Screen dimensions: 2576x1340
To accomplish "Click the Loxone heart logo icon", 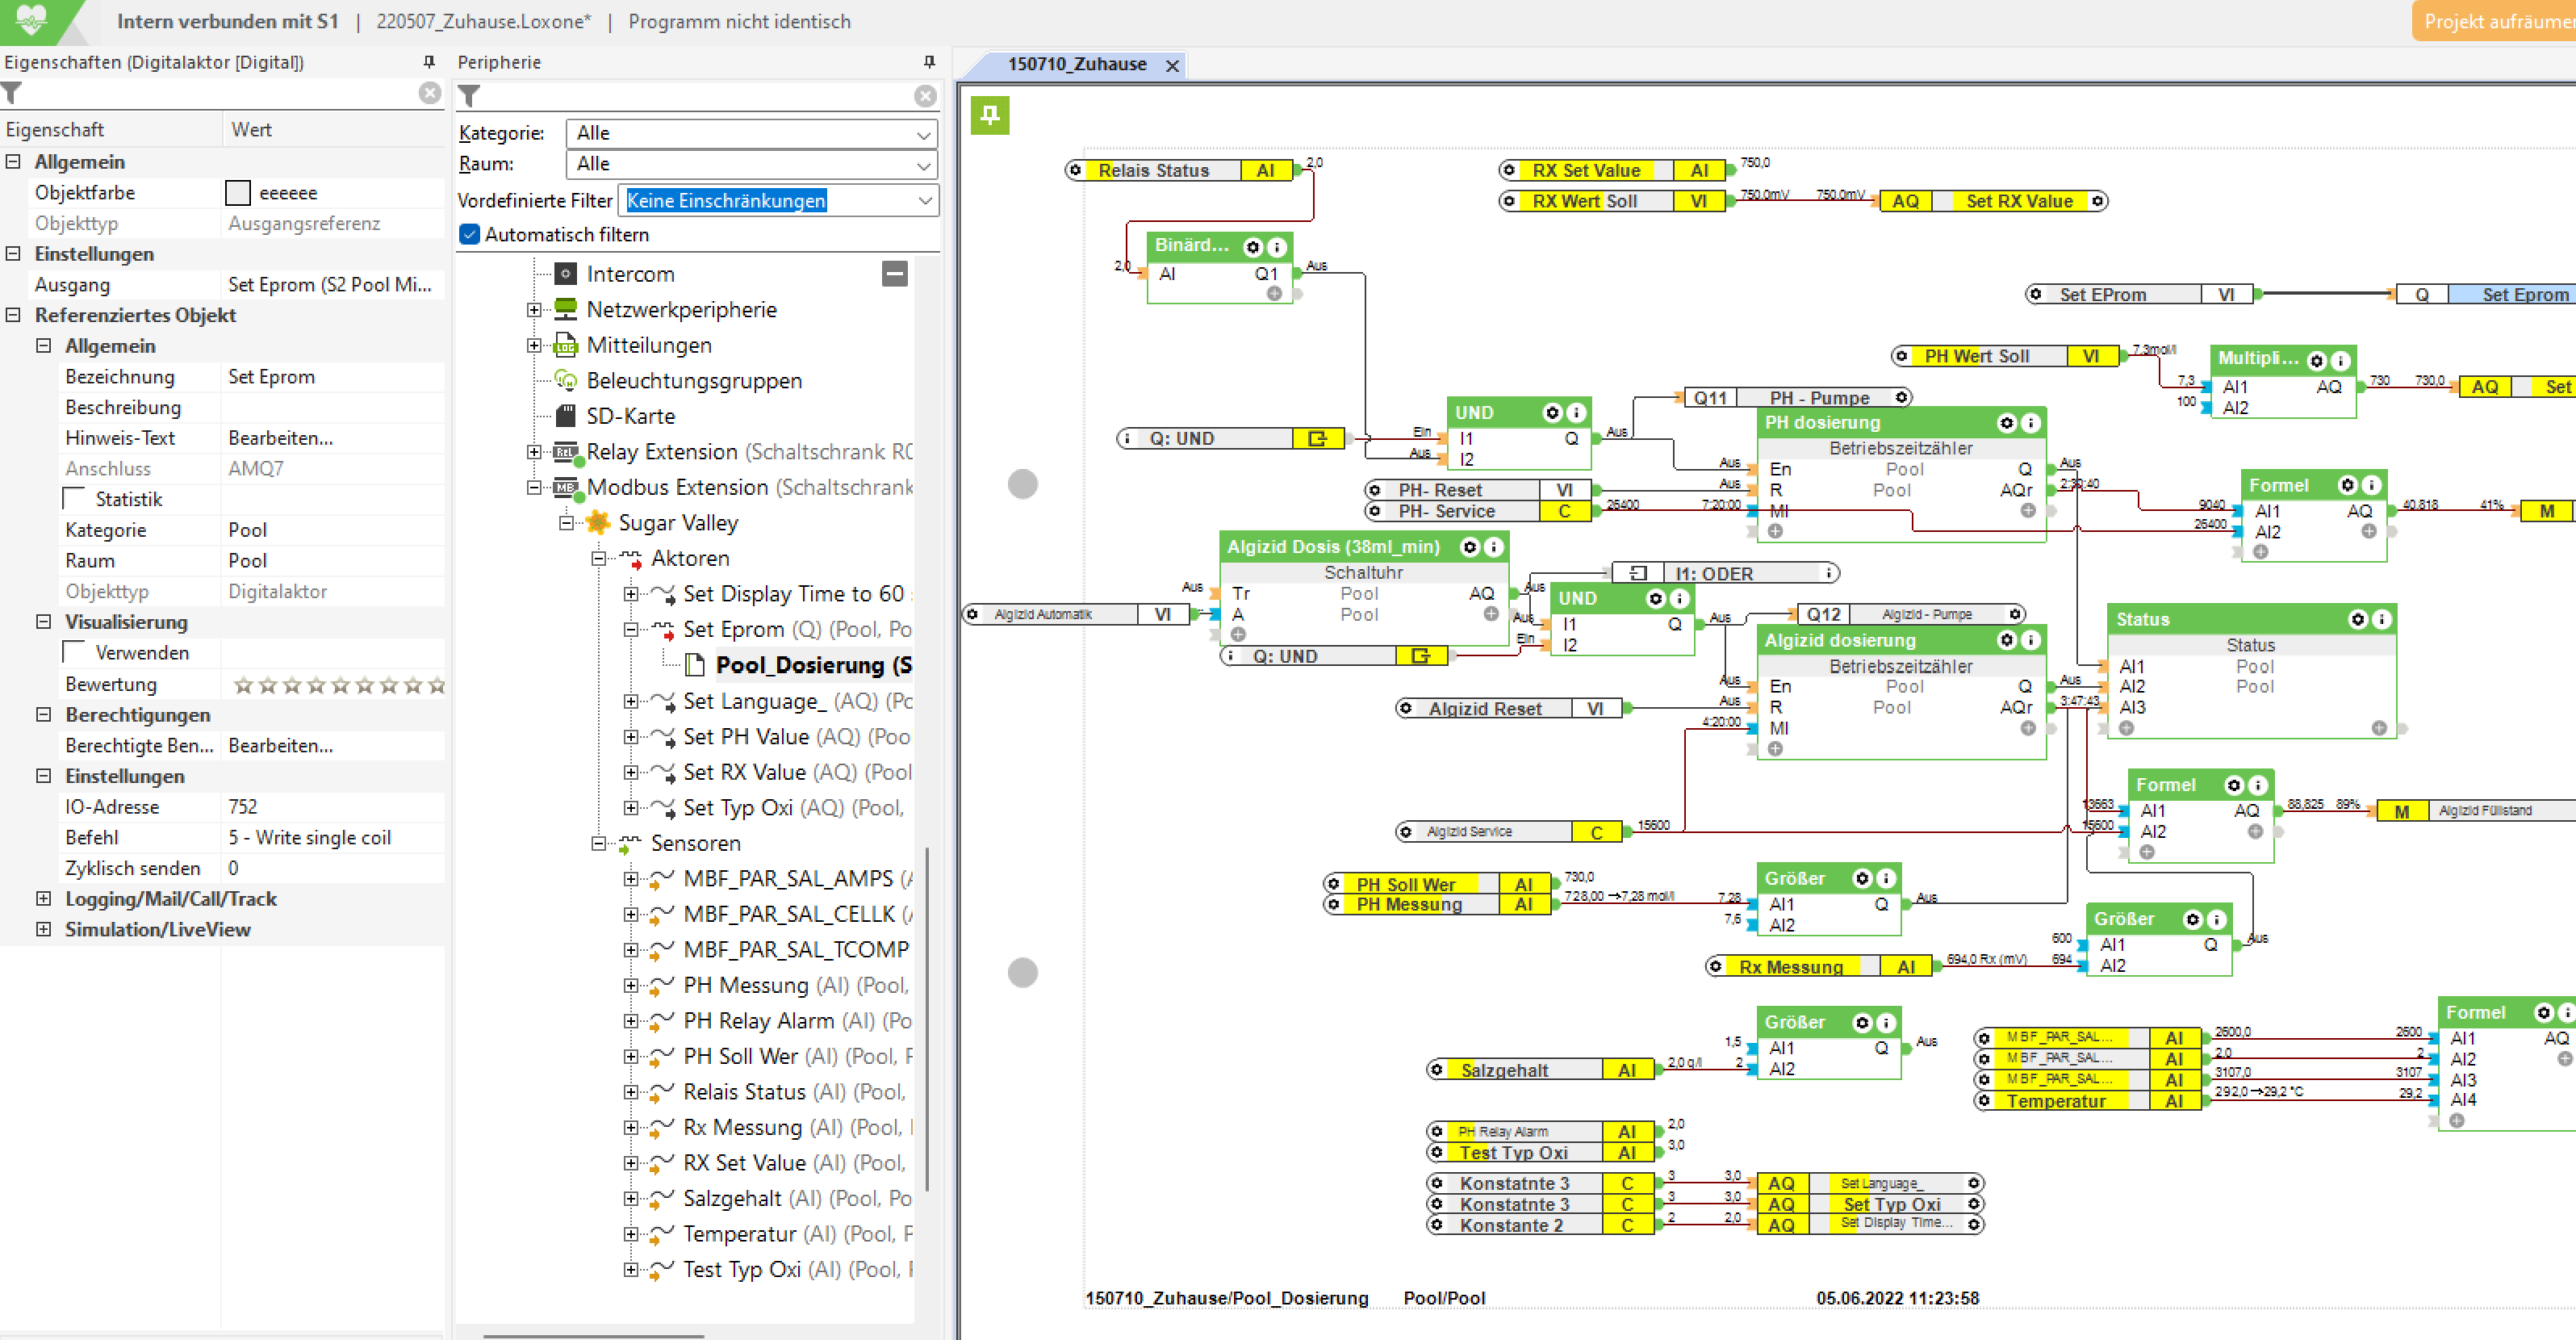I will (32, 19).
